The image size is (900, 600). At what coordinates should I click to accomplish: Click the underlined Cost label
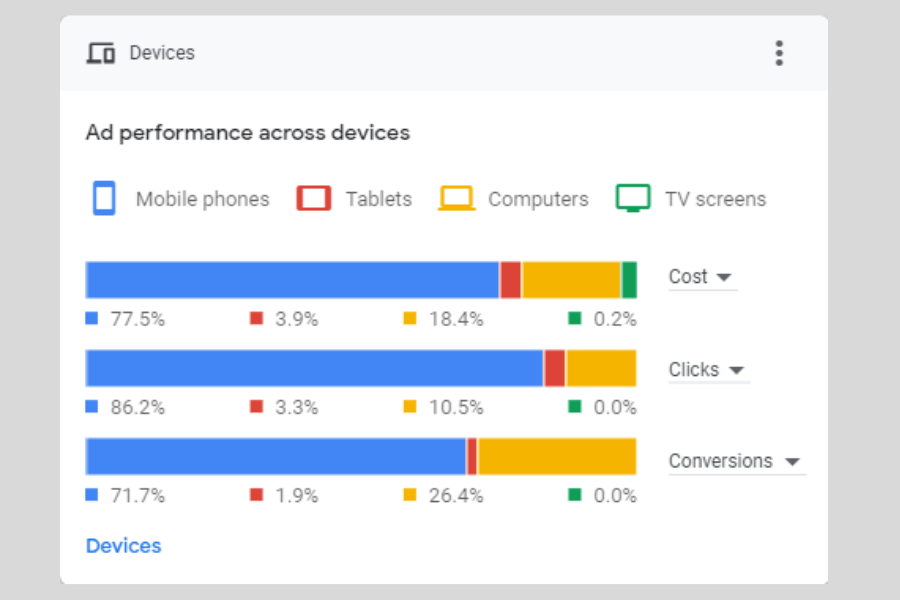coord(686,276)
